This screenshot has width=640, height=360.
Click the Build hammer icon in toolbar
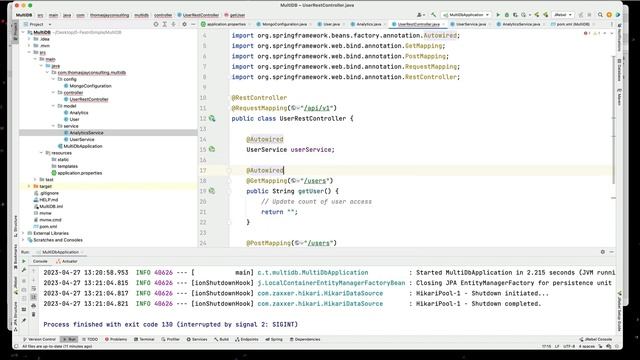coord(433,15)
